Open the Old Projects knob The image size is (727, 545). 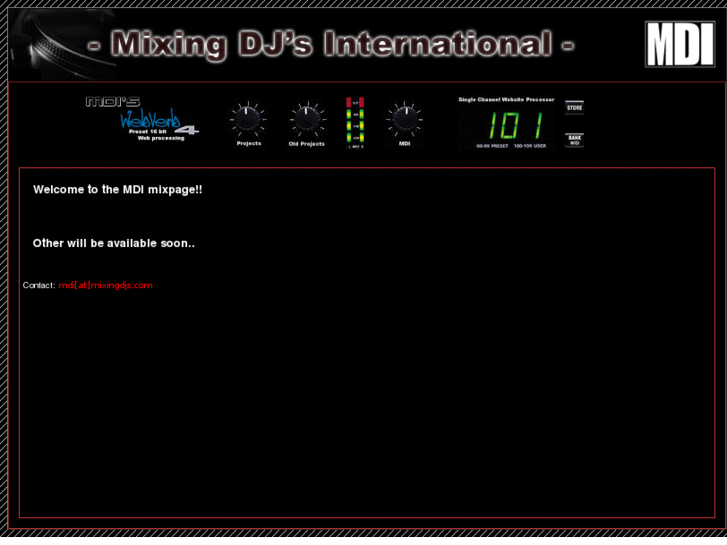point(306,120)
